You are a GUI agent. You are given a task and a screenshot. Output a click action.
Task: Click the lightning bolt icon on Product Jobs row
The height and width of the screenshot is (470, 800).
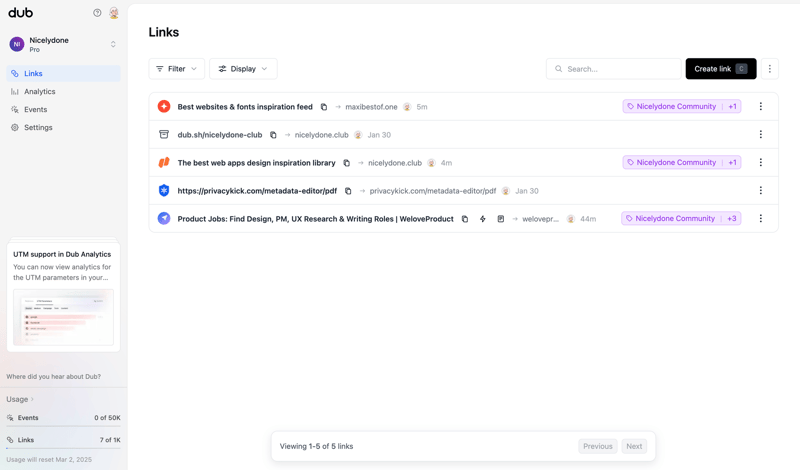[483, 219]
